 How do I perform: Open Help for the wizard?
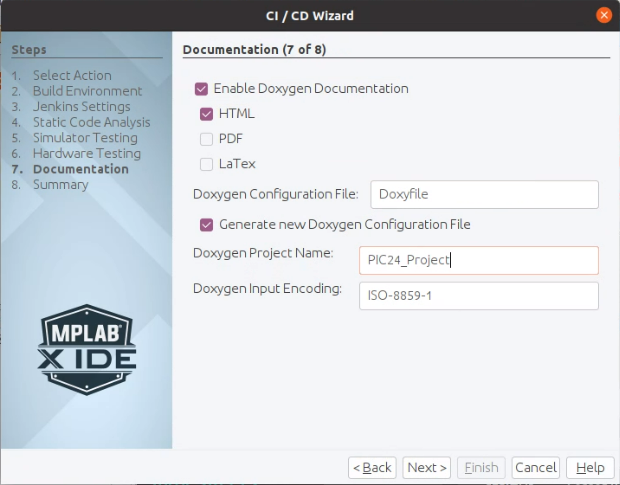590,467
